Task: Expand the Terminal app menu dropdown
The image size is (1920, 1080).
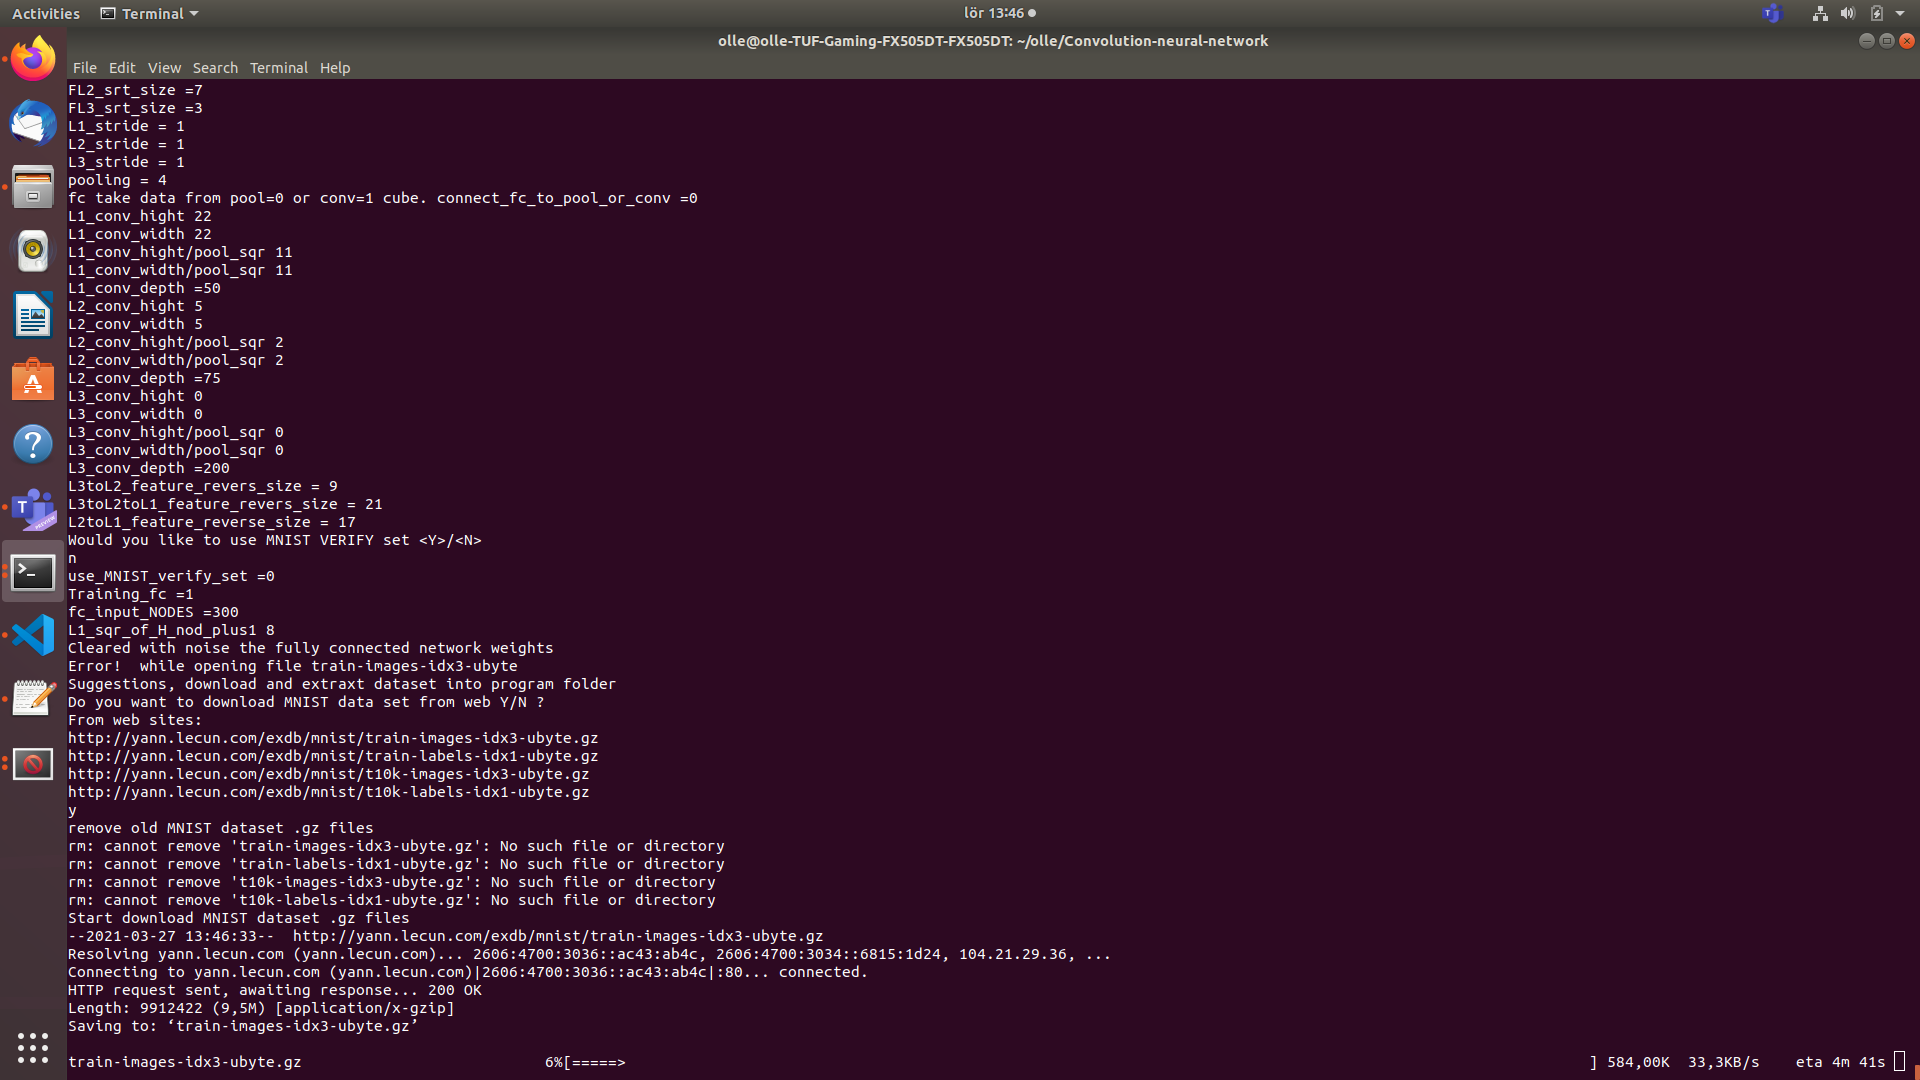Action: click(x=150, y=14)
